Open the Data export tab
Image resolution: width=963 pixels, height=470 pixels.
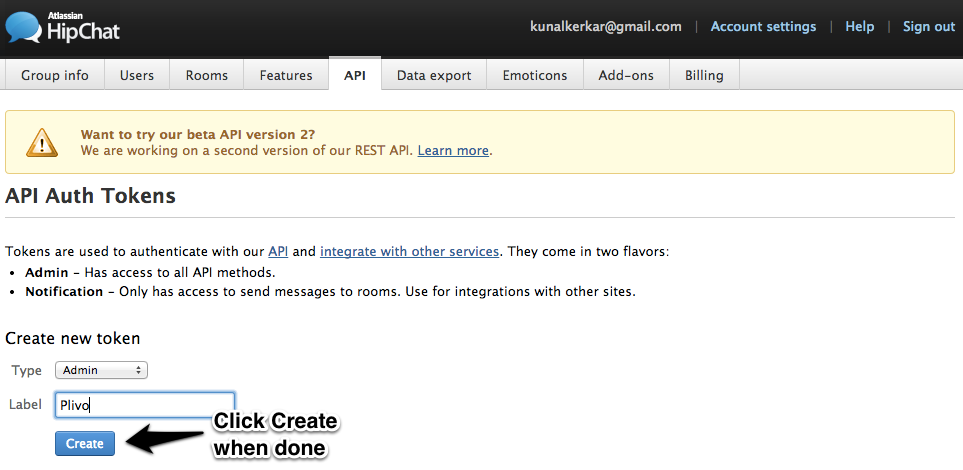click(x=434, y=76)
